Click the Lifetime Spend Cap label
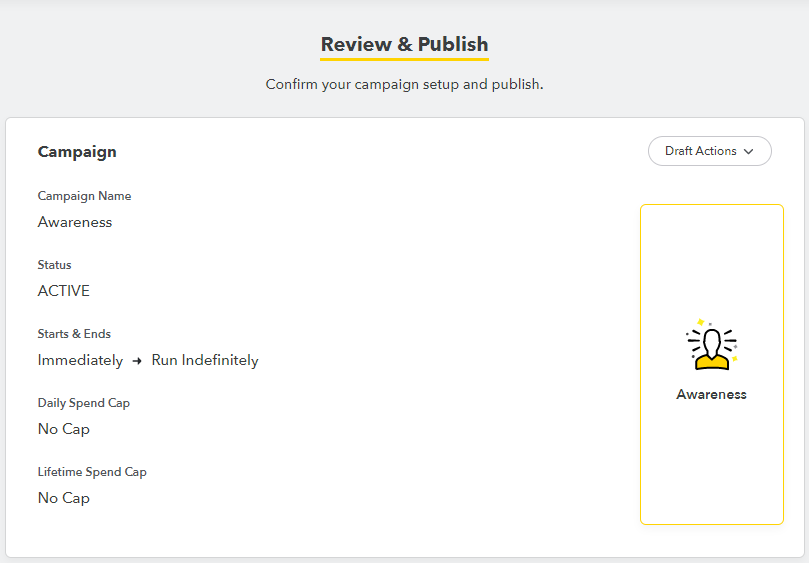Image resolution: width=809 pixels, height=563 pixels. (92, 472)
